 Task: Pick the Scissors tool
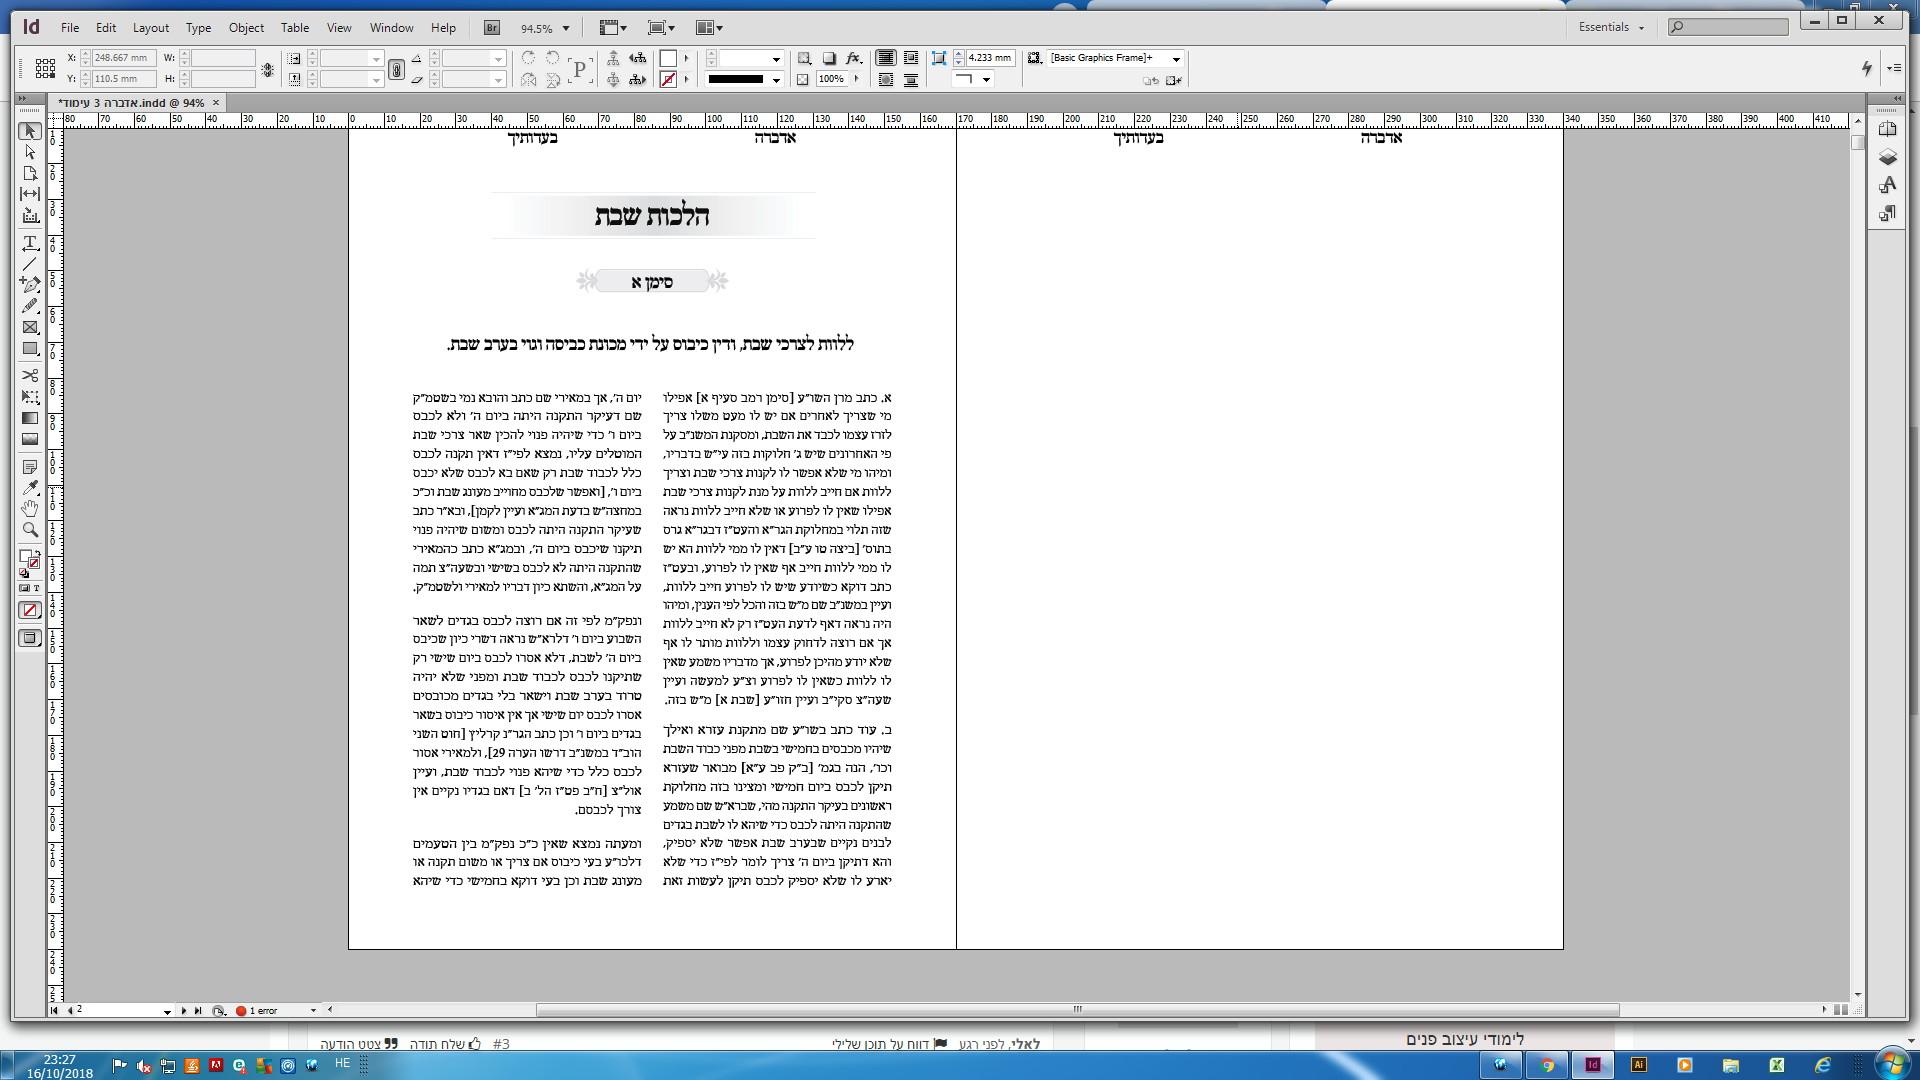(x=30, y=375)
